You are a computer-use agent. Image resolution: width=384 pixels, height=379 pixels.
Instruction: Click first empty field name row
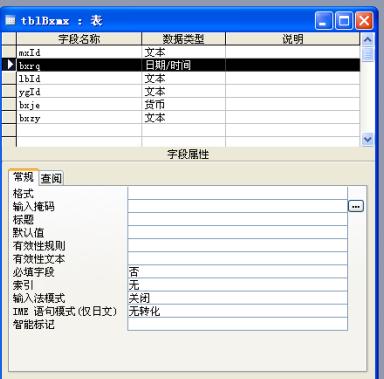pos(79,131)
